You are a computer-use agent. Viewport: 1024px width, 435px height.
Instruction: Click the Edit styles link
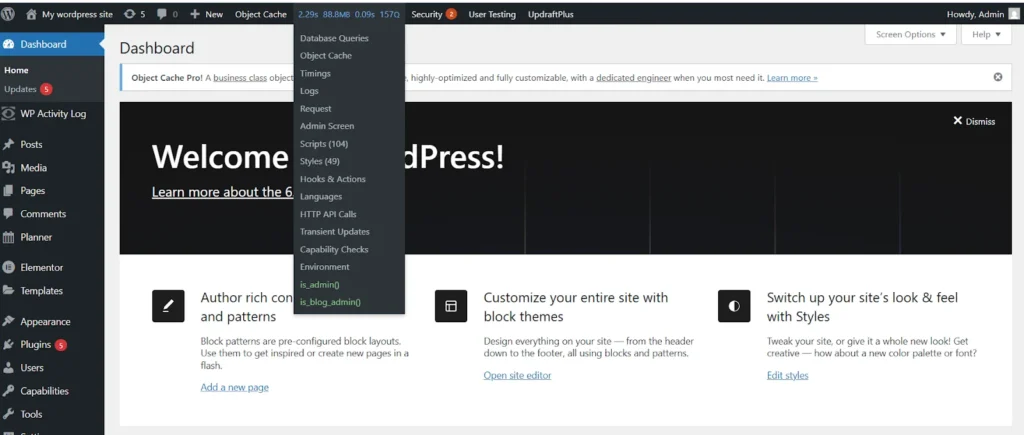pos(788,376)
